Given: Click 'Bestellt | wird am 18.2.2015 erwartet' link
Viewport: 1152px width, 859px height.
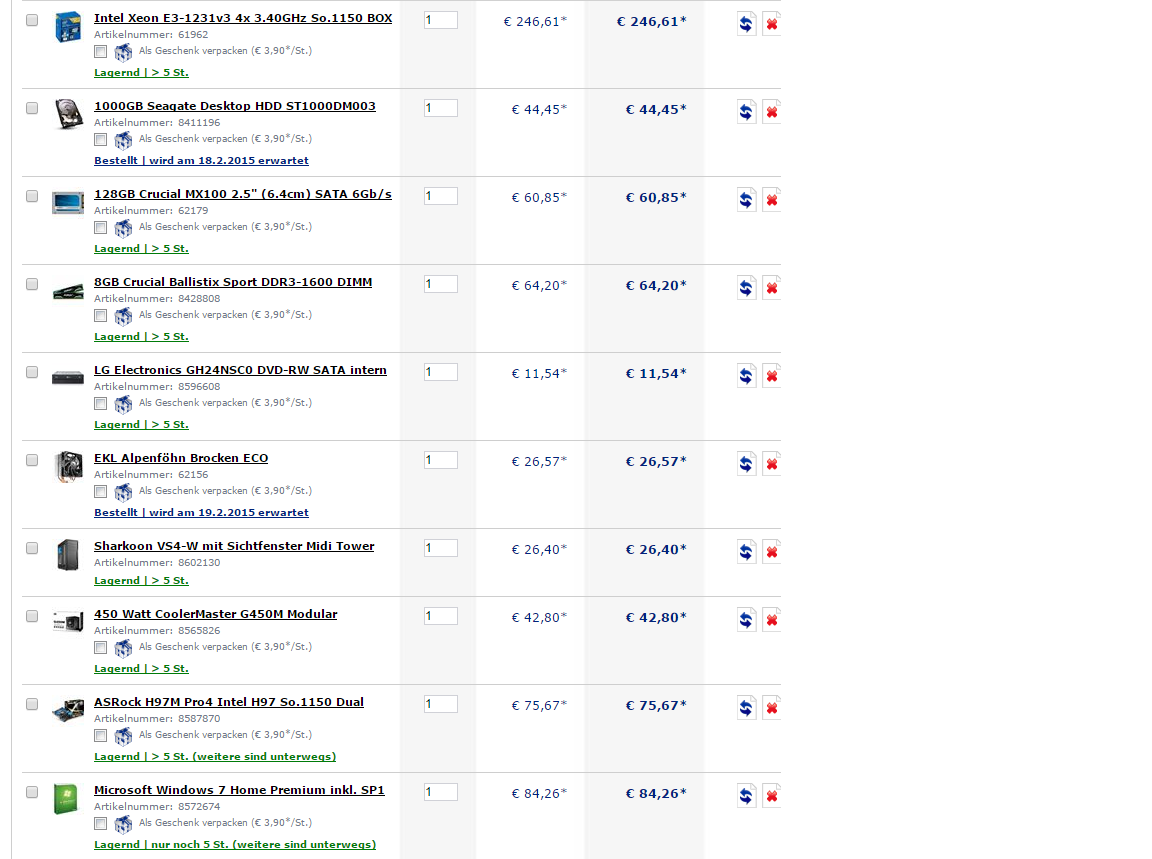Looking at the screenshot, I should 201,160.
